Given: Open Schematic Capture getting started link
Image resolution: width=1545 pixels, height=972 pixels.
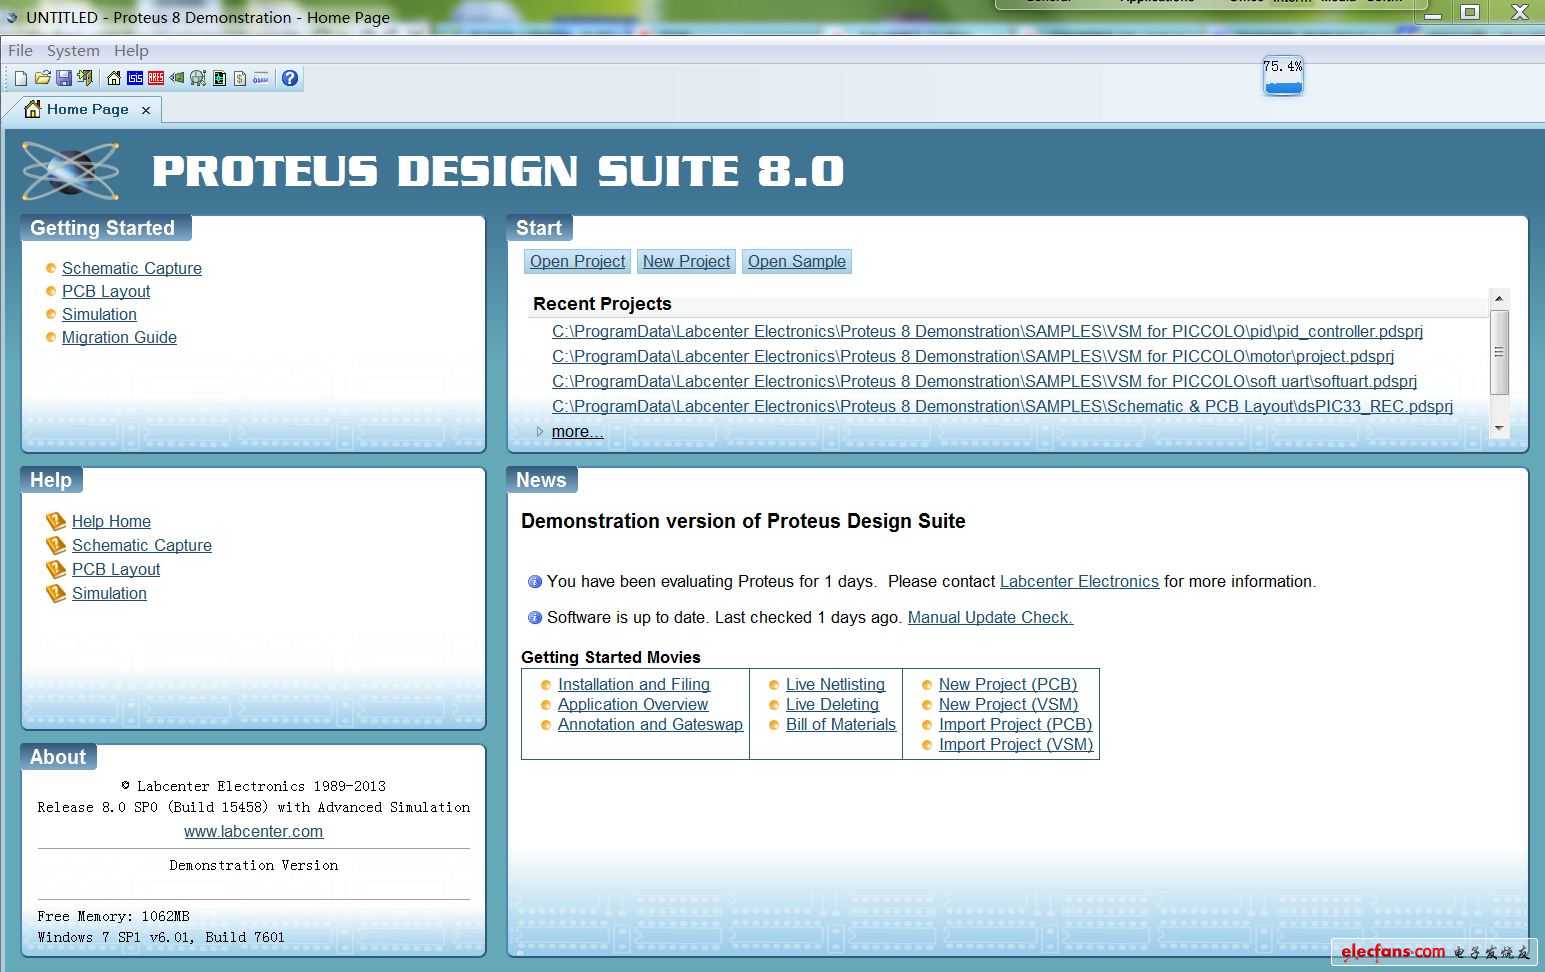Looking at the screenshot, I should click(132, 268).
